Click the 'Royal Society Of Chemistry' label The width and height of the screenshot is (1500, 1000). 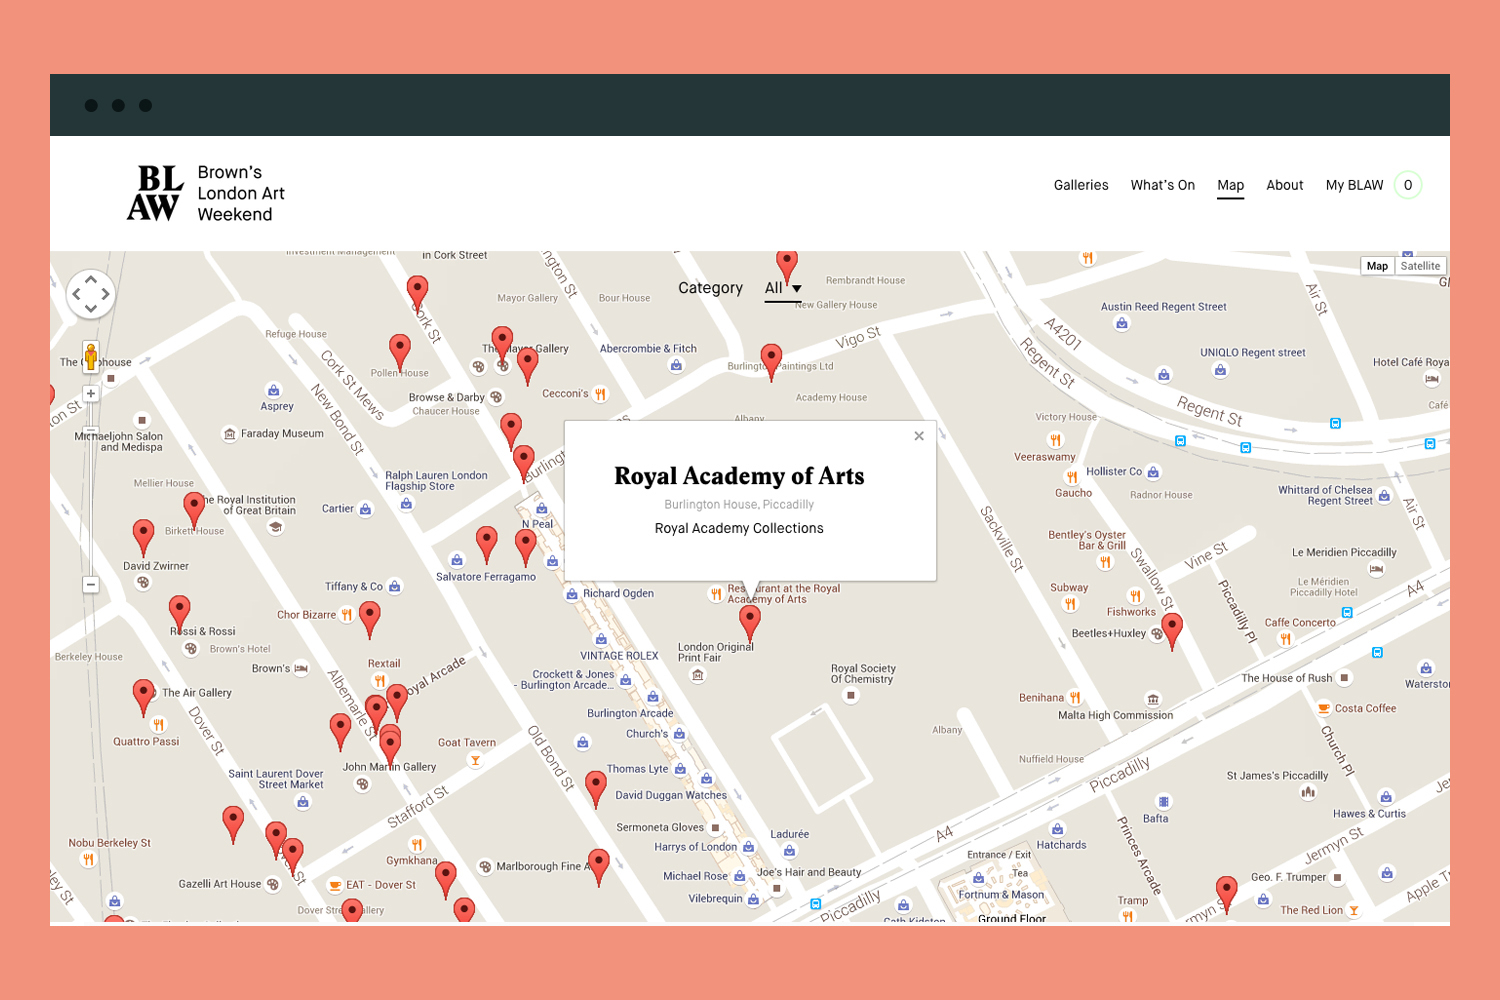click(x=863, y=674)
